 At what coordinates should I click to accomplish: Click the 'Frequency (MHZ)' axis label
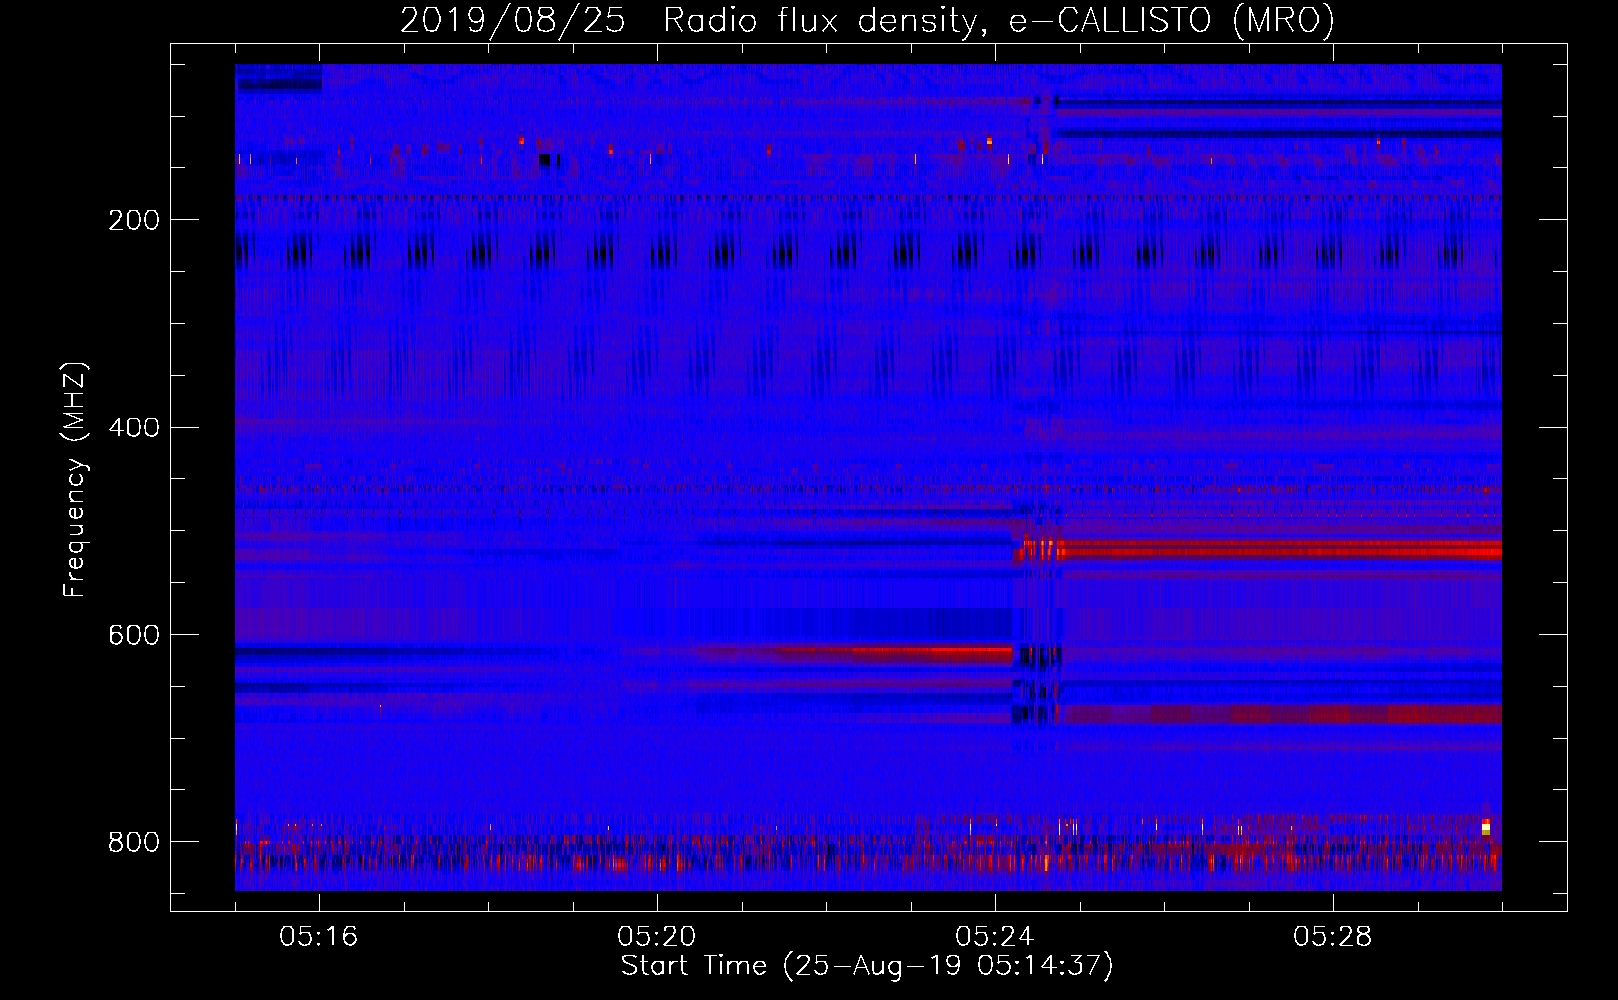click(75, 480)
